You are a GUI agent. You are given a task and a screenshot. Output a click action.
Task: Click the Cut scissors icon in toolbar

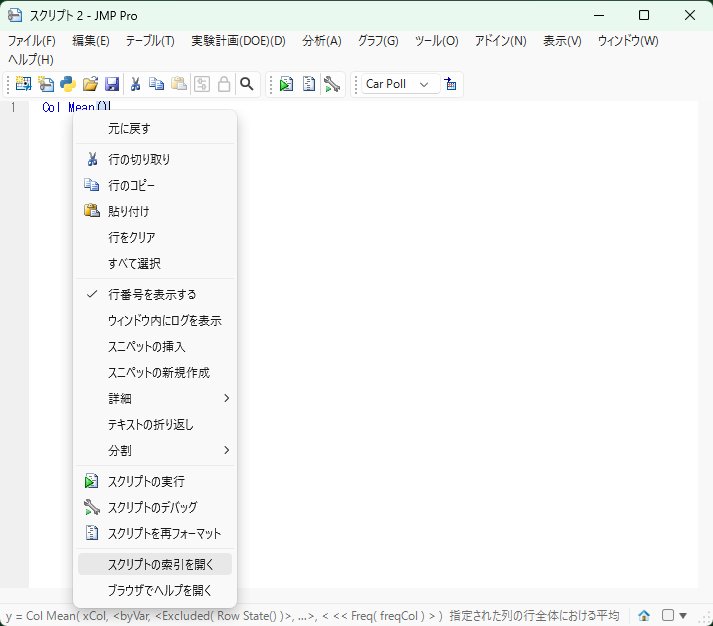[x=135, y=84]
